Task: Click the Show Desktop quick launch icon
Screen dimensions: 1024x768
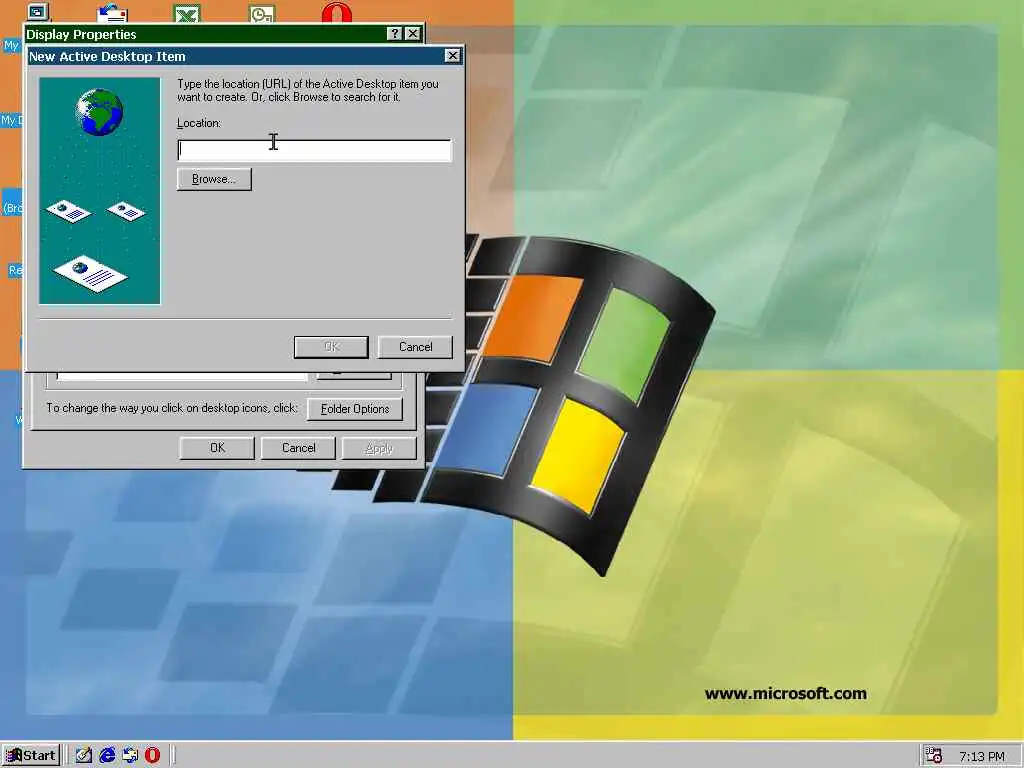Action: point(84,756)
